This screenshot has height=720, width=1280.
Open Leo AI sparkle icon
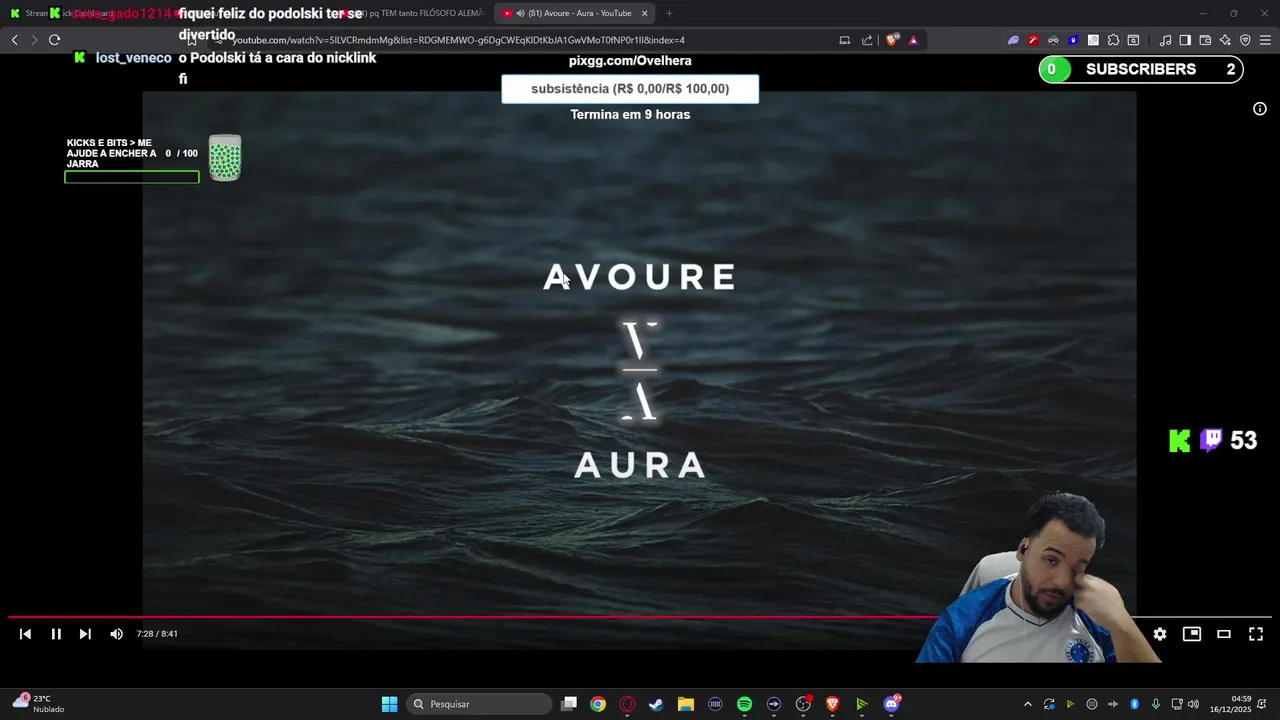point(1225,40)
